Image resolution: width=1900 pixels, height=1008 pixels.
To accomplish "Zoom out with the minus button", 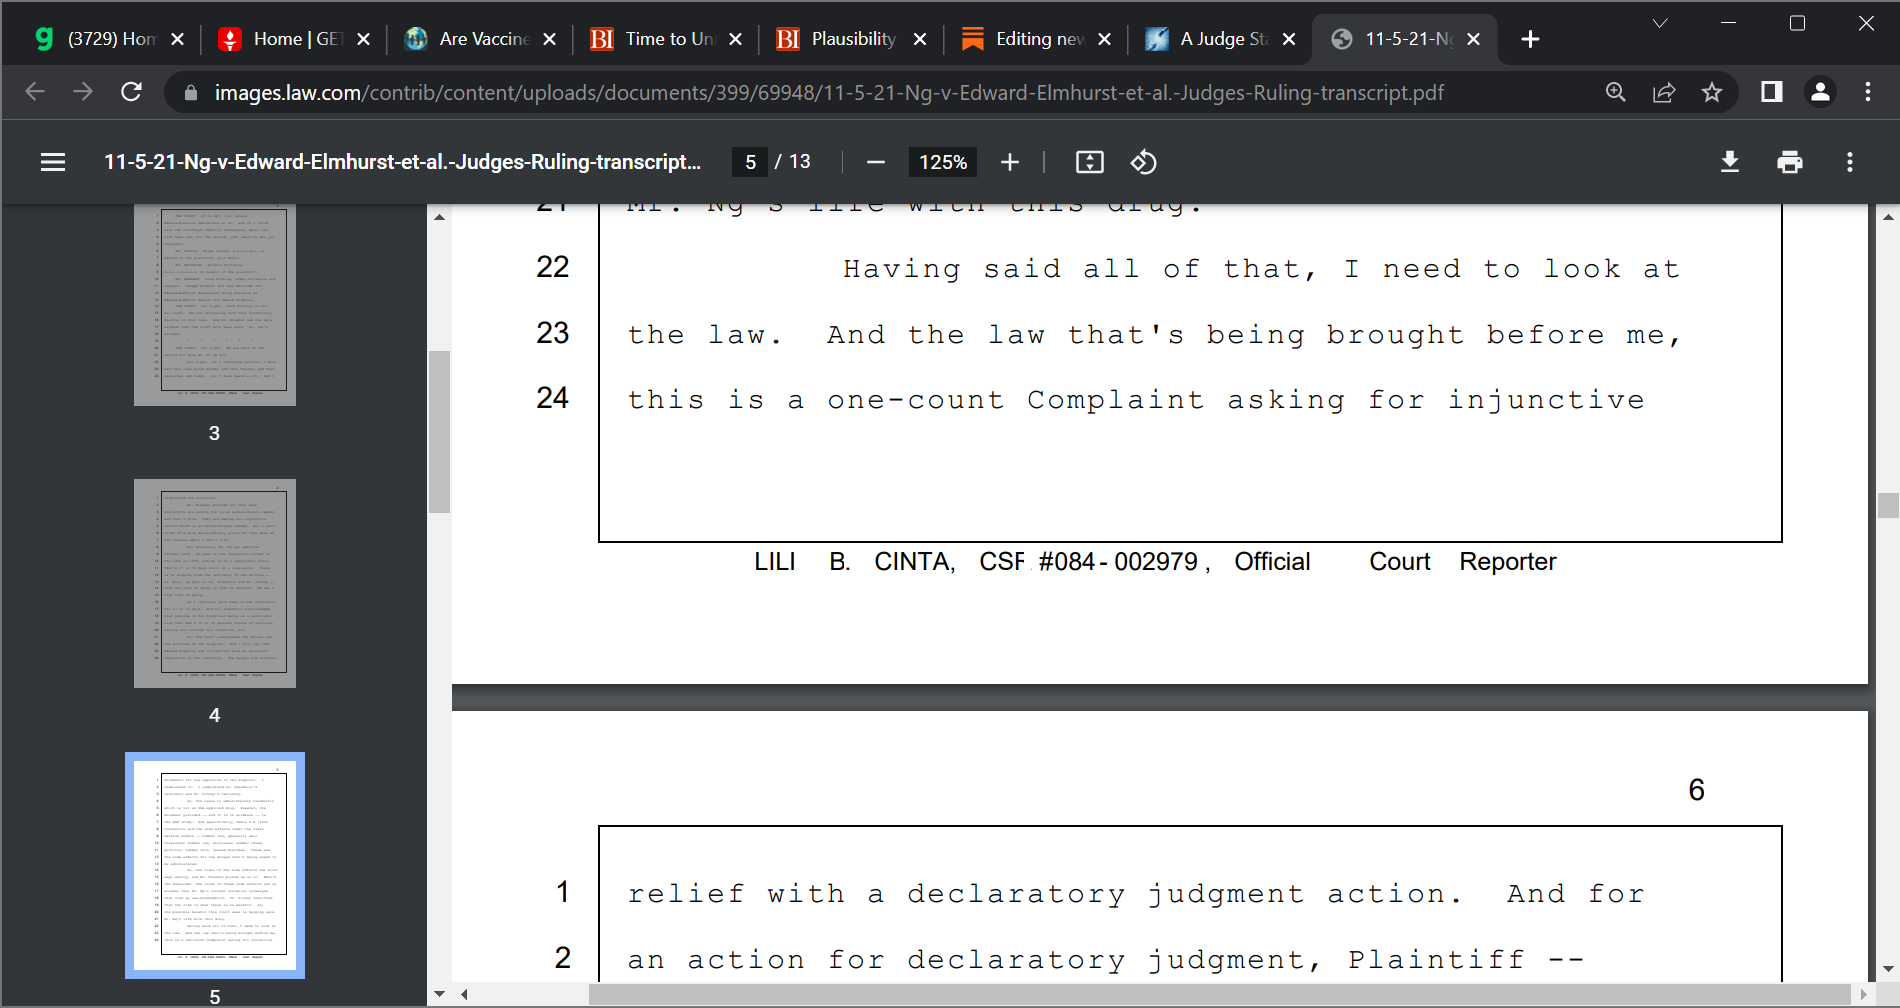I will click(876, 162).
